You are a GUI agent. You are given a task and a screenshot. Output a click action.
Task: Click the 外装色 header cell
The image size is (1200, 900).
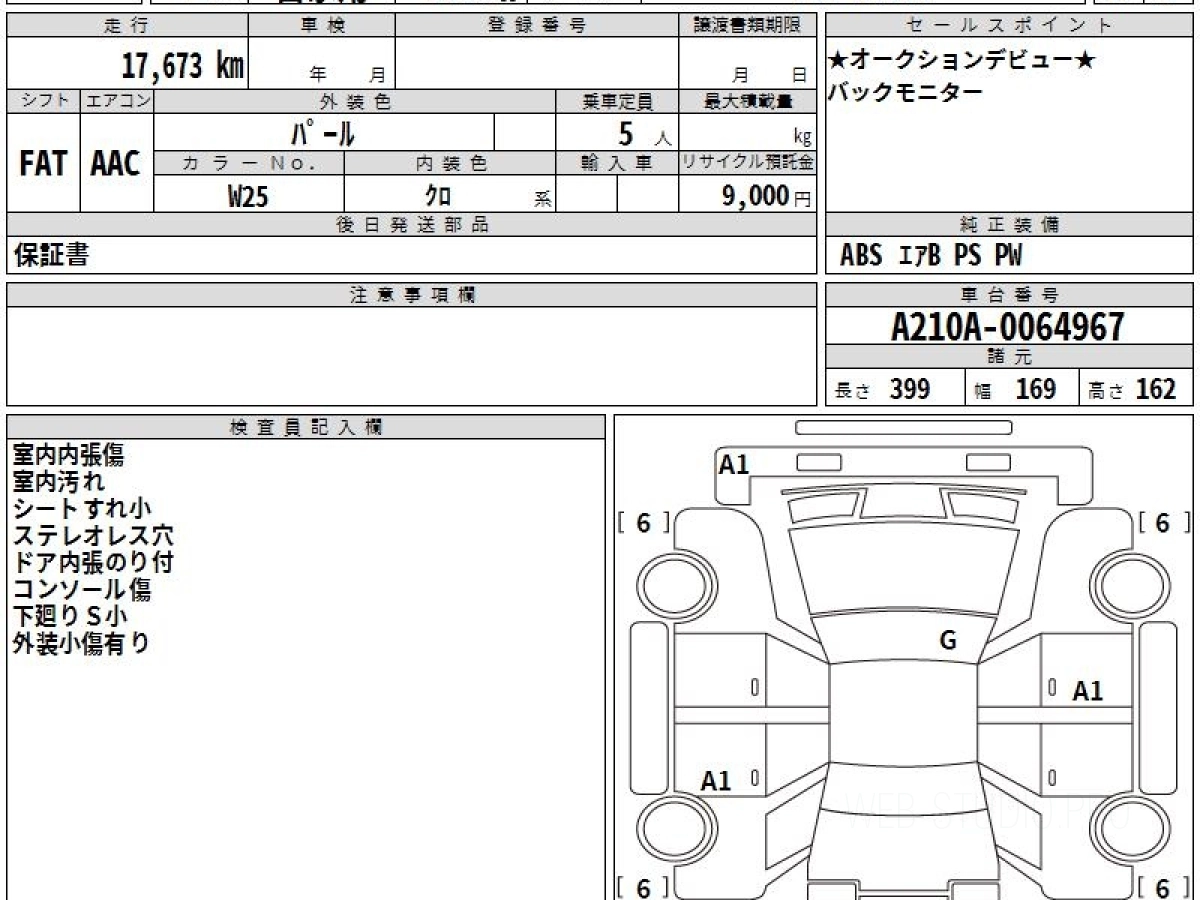tap(355, 101)
